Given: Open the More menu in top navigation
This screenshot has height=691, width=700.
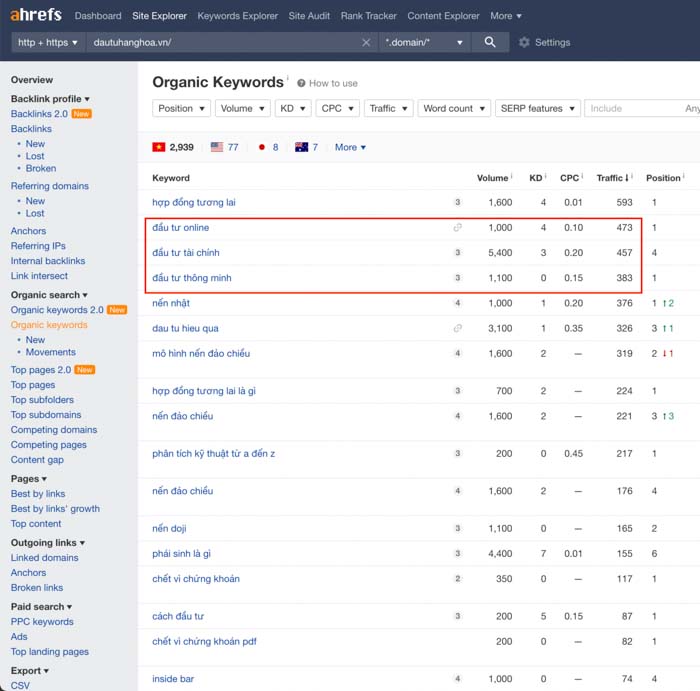Looking at the screenshot, I should [506, 16].
